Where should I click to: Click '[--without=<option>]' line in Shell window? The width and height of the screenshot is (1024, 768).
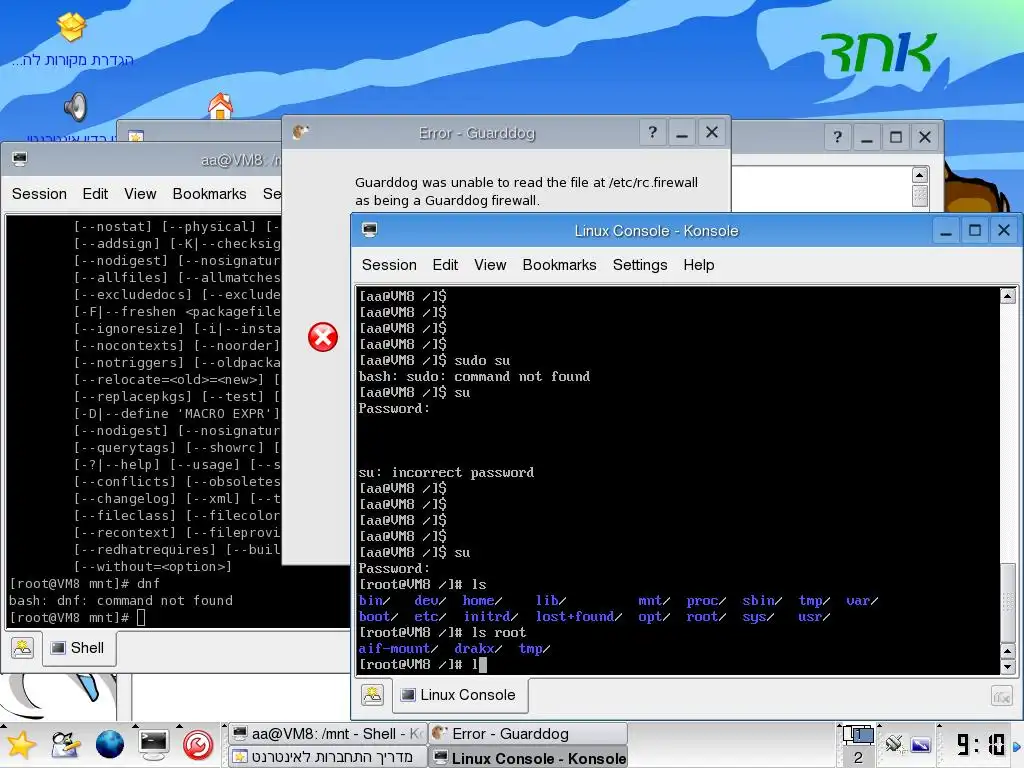[153, 566]
